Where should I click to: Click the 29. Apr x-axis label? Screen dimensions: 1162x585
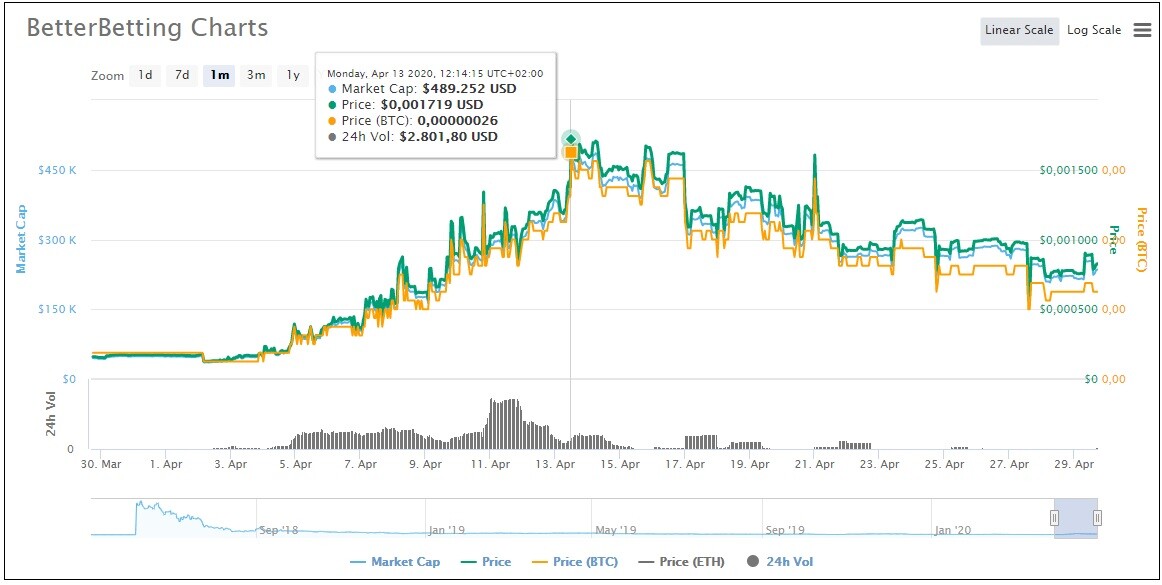(x=1075, y=465)
